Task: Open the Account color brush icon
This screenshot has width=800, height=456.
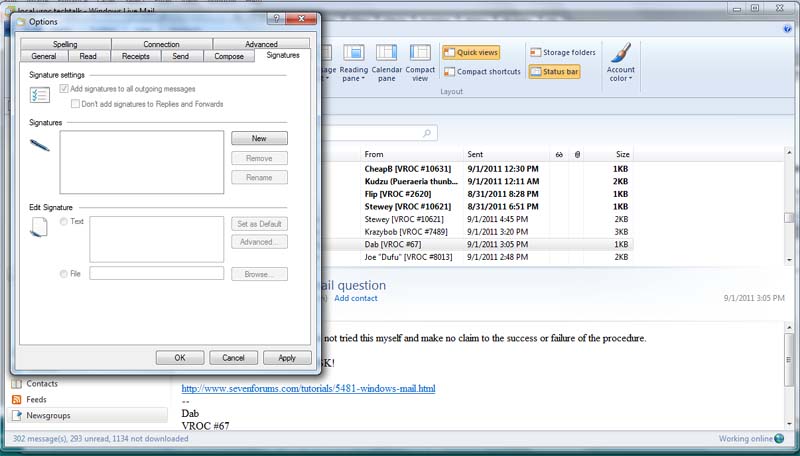Action: 621,53
